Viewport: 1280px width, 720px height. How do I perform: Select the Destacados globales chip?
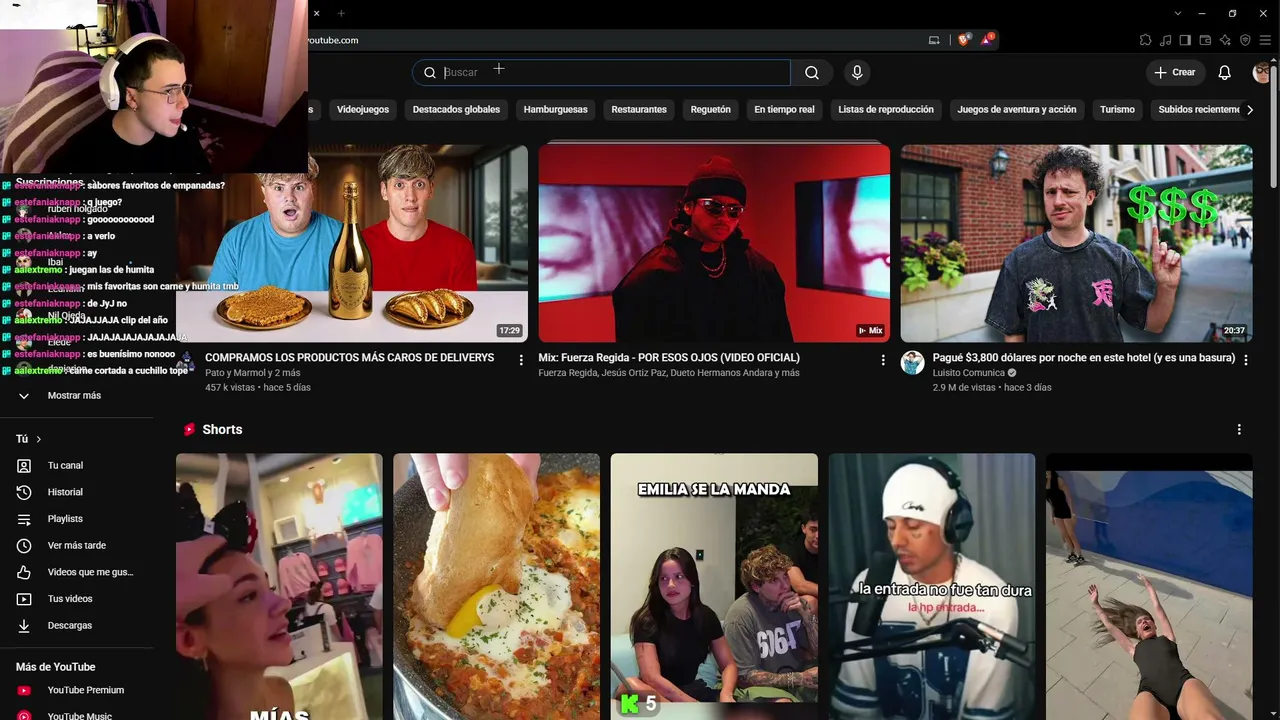pos(456,110)
